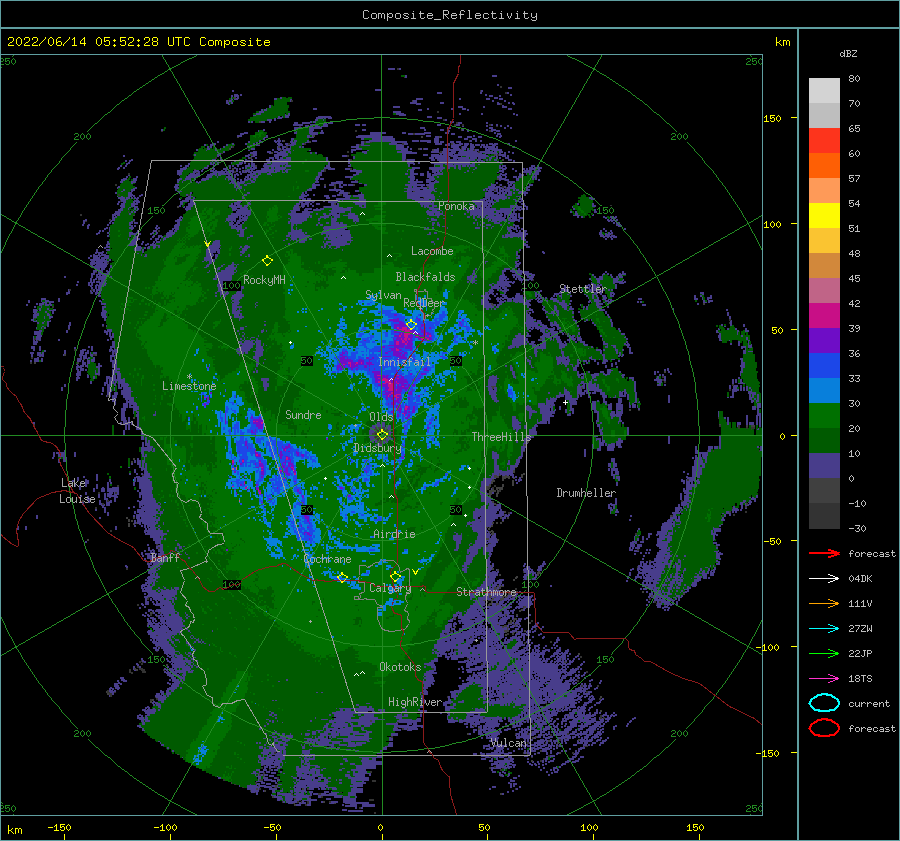Click the HighRiver town label
The image size is (900, 841).
(x=415, y=702)
